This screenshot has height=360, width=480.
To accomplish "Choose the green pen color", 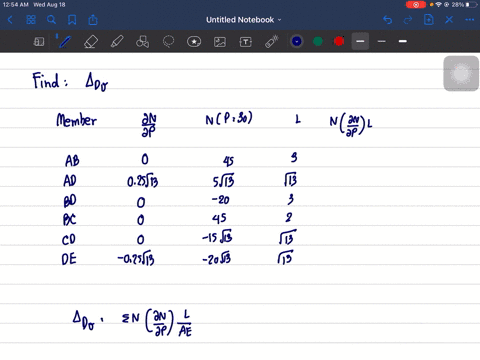I will [x=318, y=41].
